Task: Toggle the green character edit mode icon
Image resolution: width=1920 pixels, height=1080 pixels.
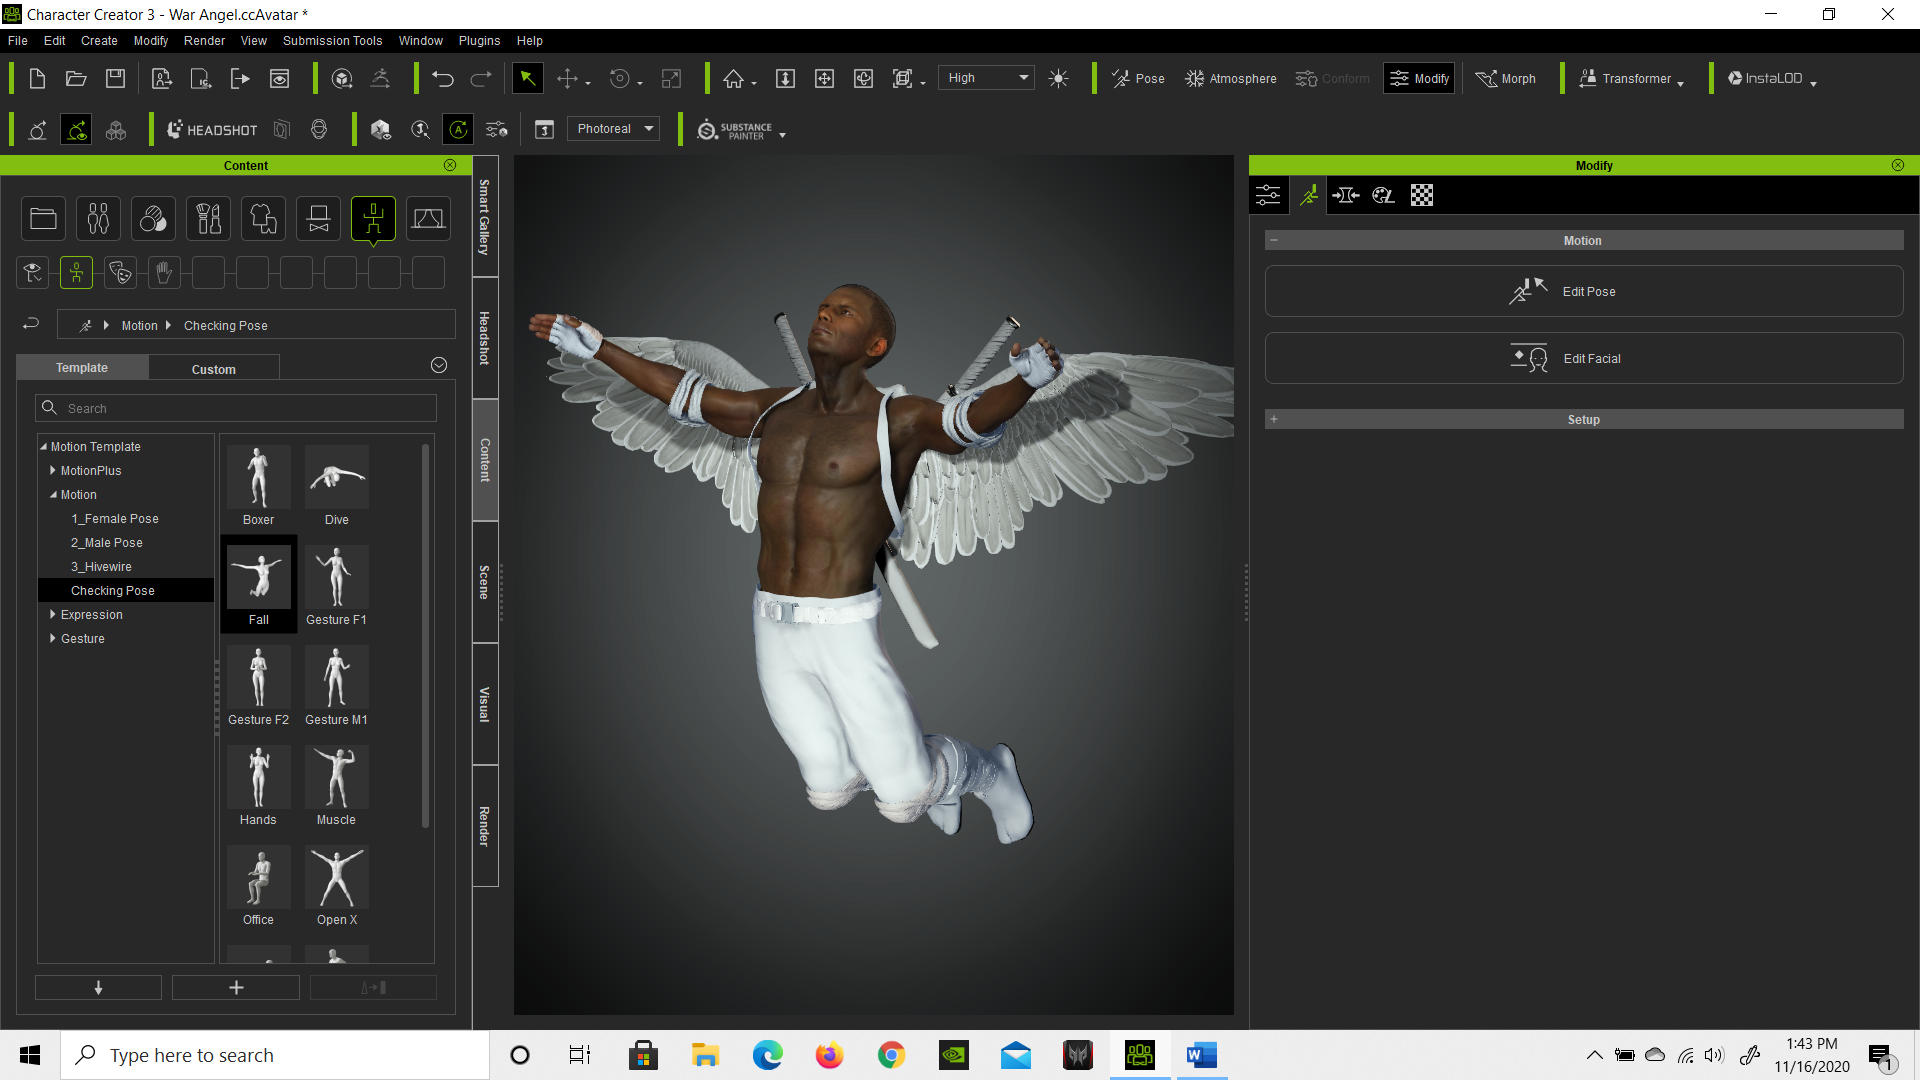Action: tap(76, 130)
